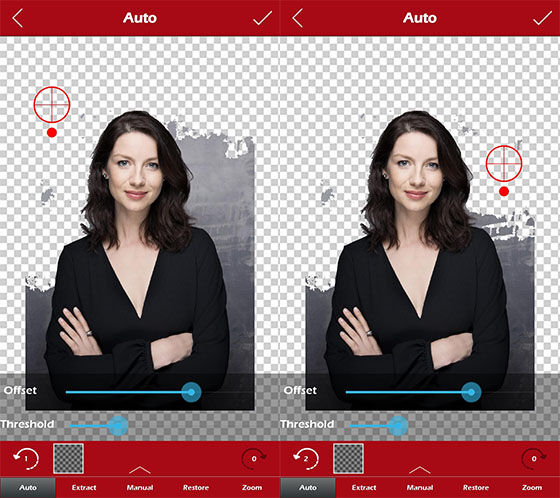Confirm with checkmark in right screen header

click(542, 18)
